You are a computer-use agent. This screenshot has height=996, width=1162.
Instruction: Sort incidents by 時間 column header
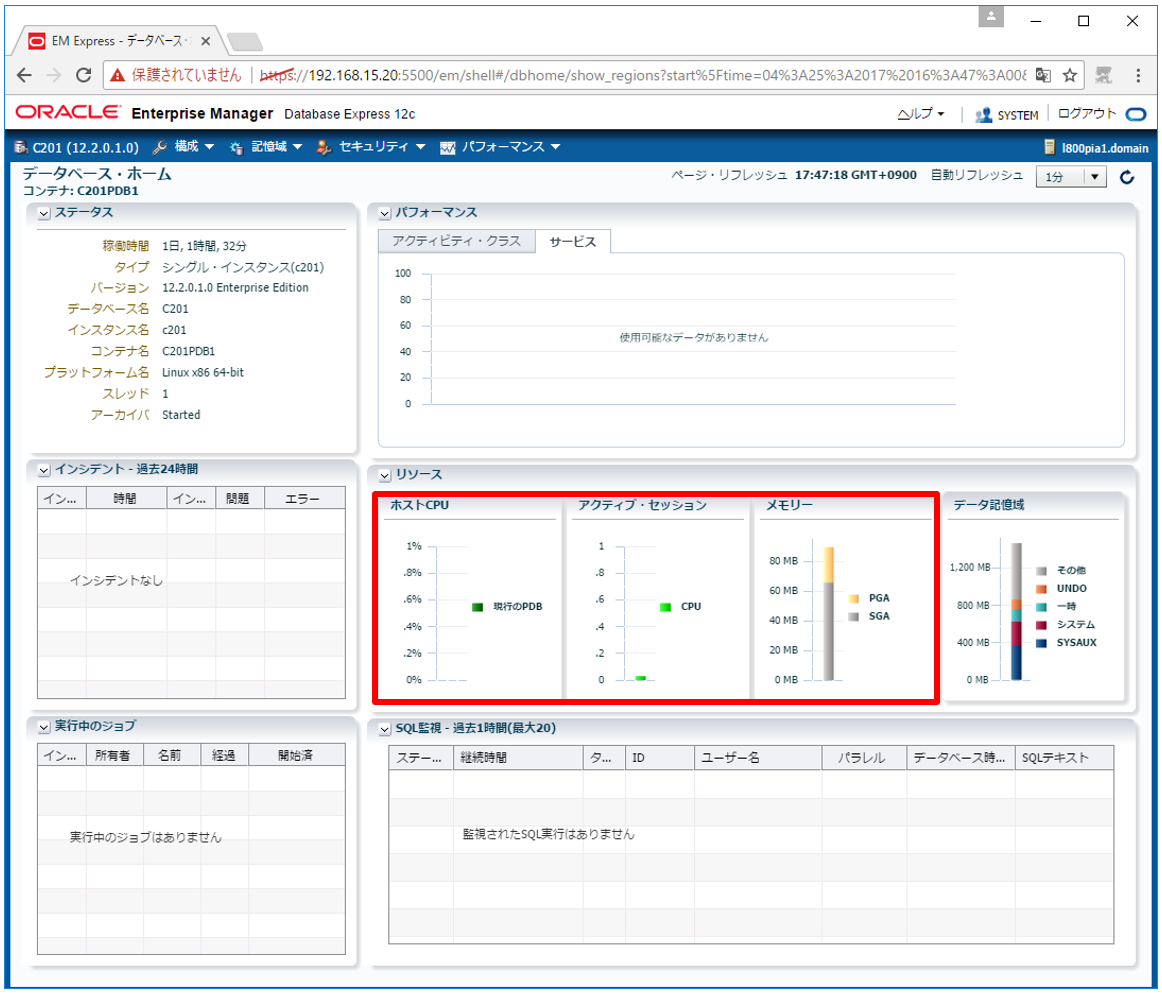pyautogui.click(x=126, y=498)
